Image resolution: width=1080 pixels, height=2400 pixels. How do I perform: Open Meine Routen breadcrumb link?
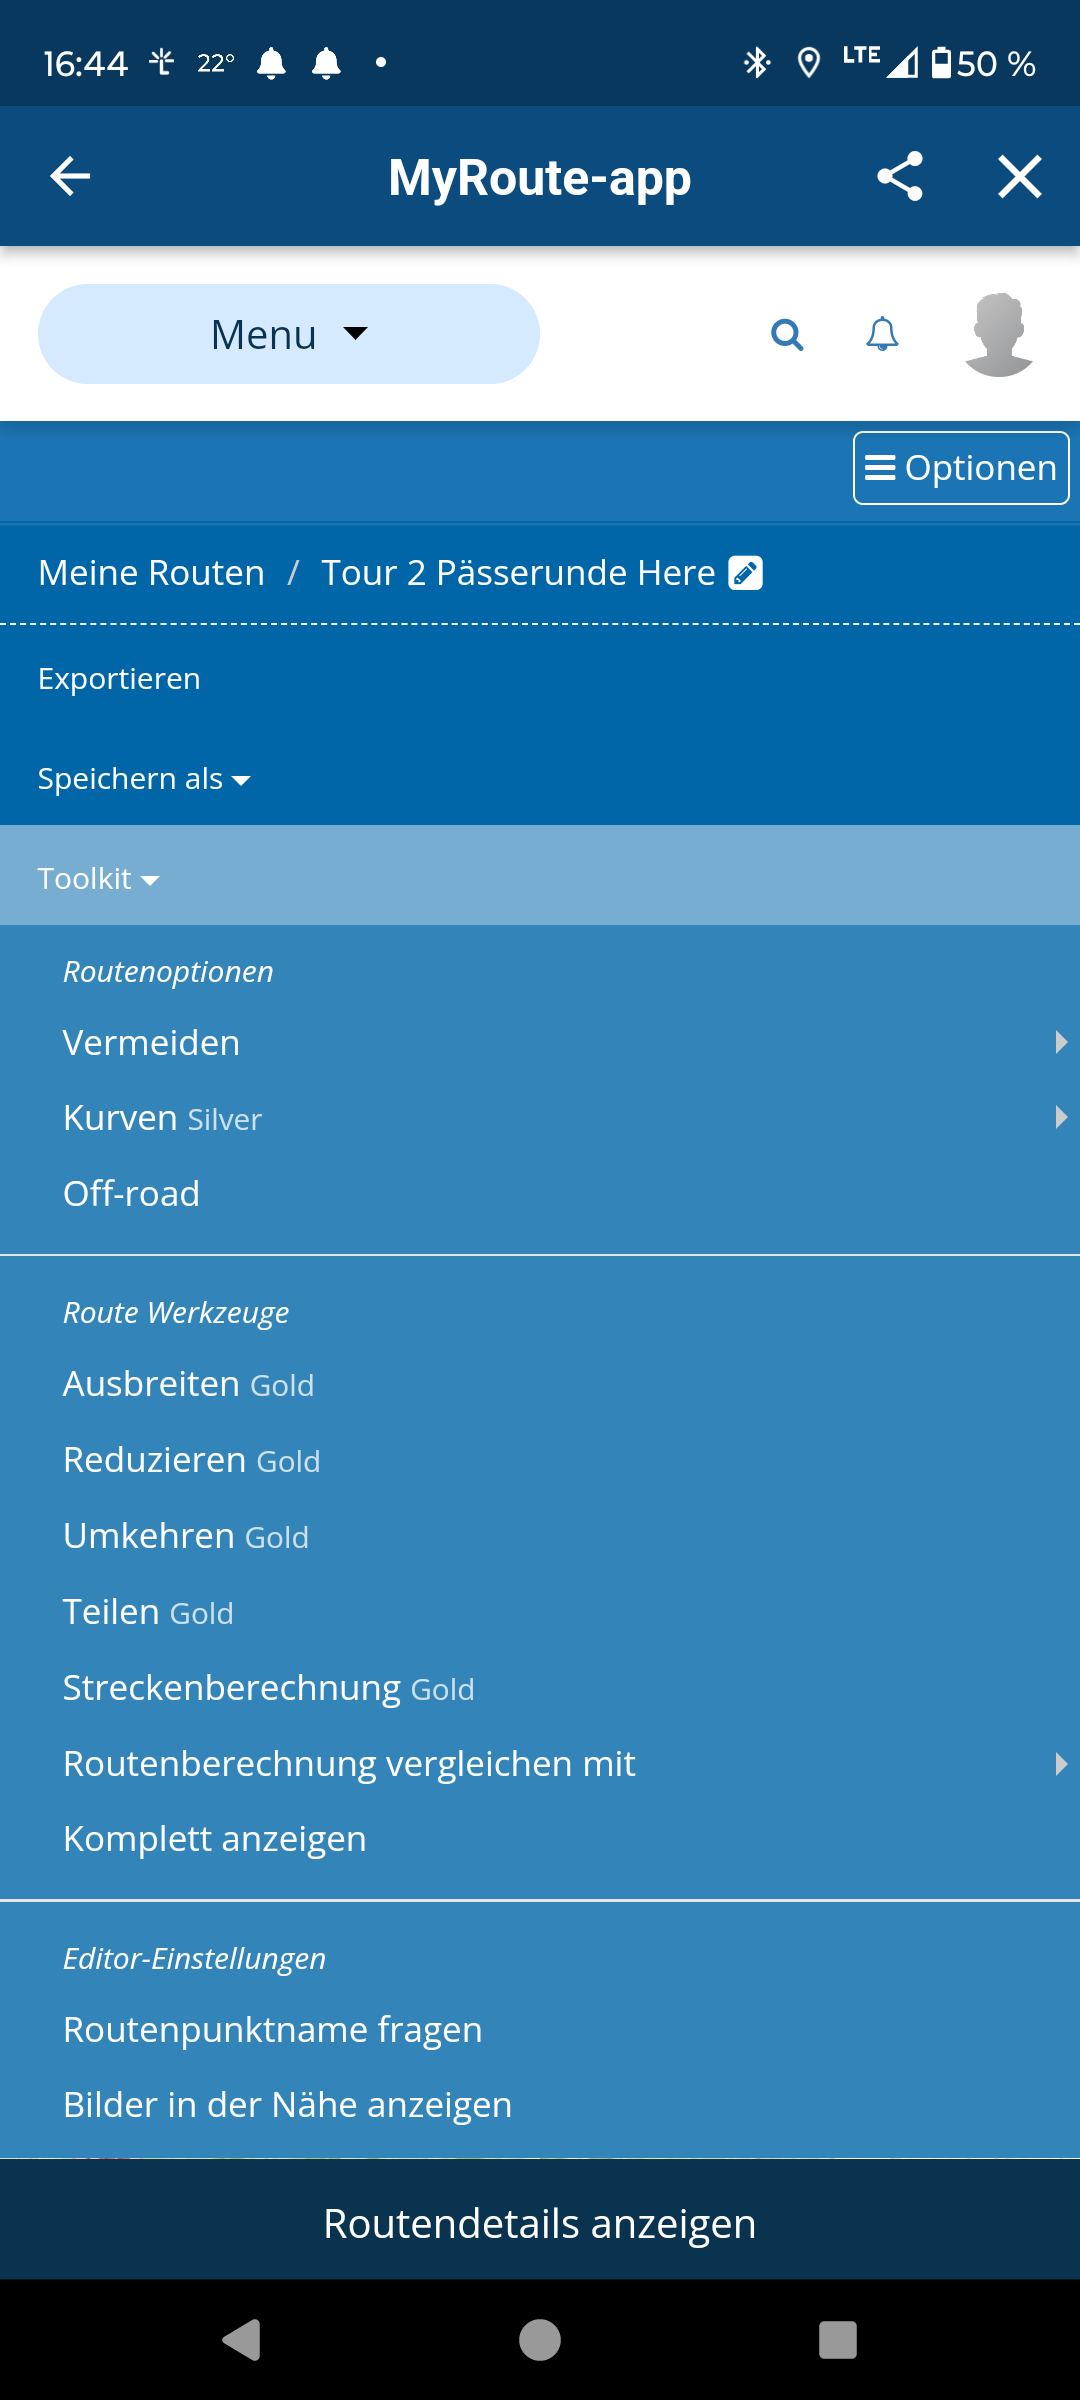(151, 573)
